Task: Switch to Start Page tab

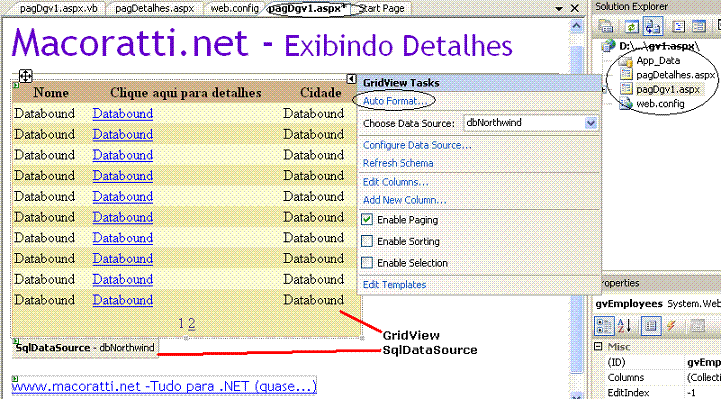Action: click(x=381, y=8)
